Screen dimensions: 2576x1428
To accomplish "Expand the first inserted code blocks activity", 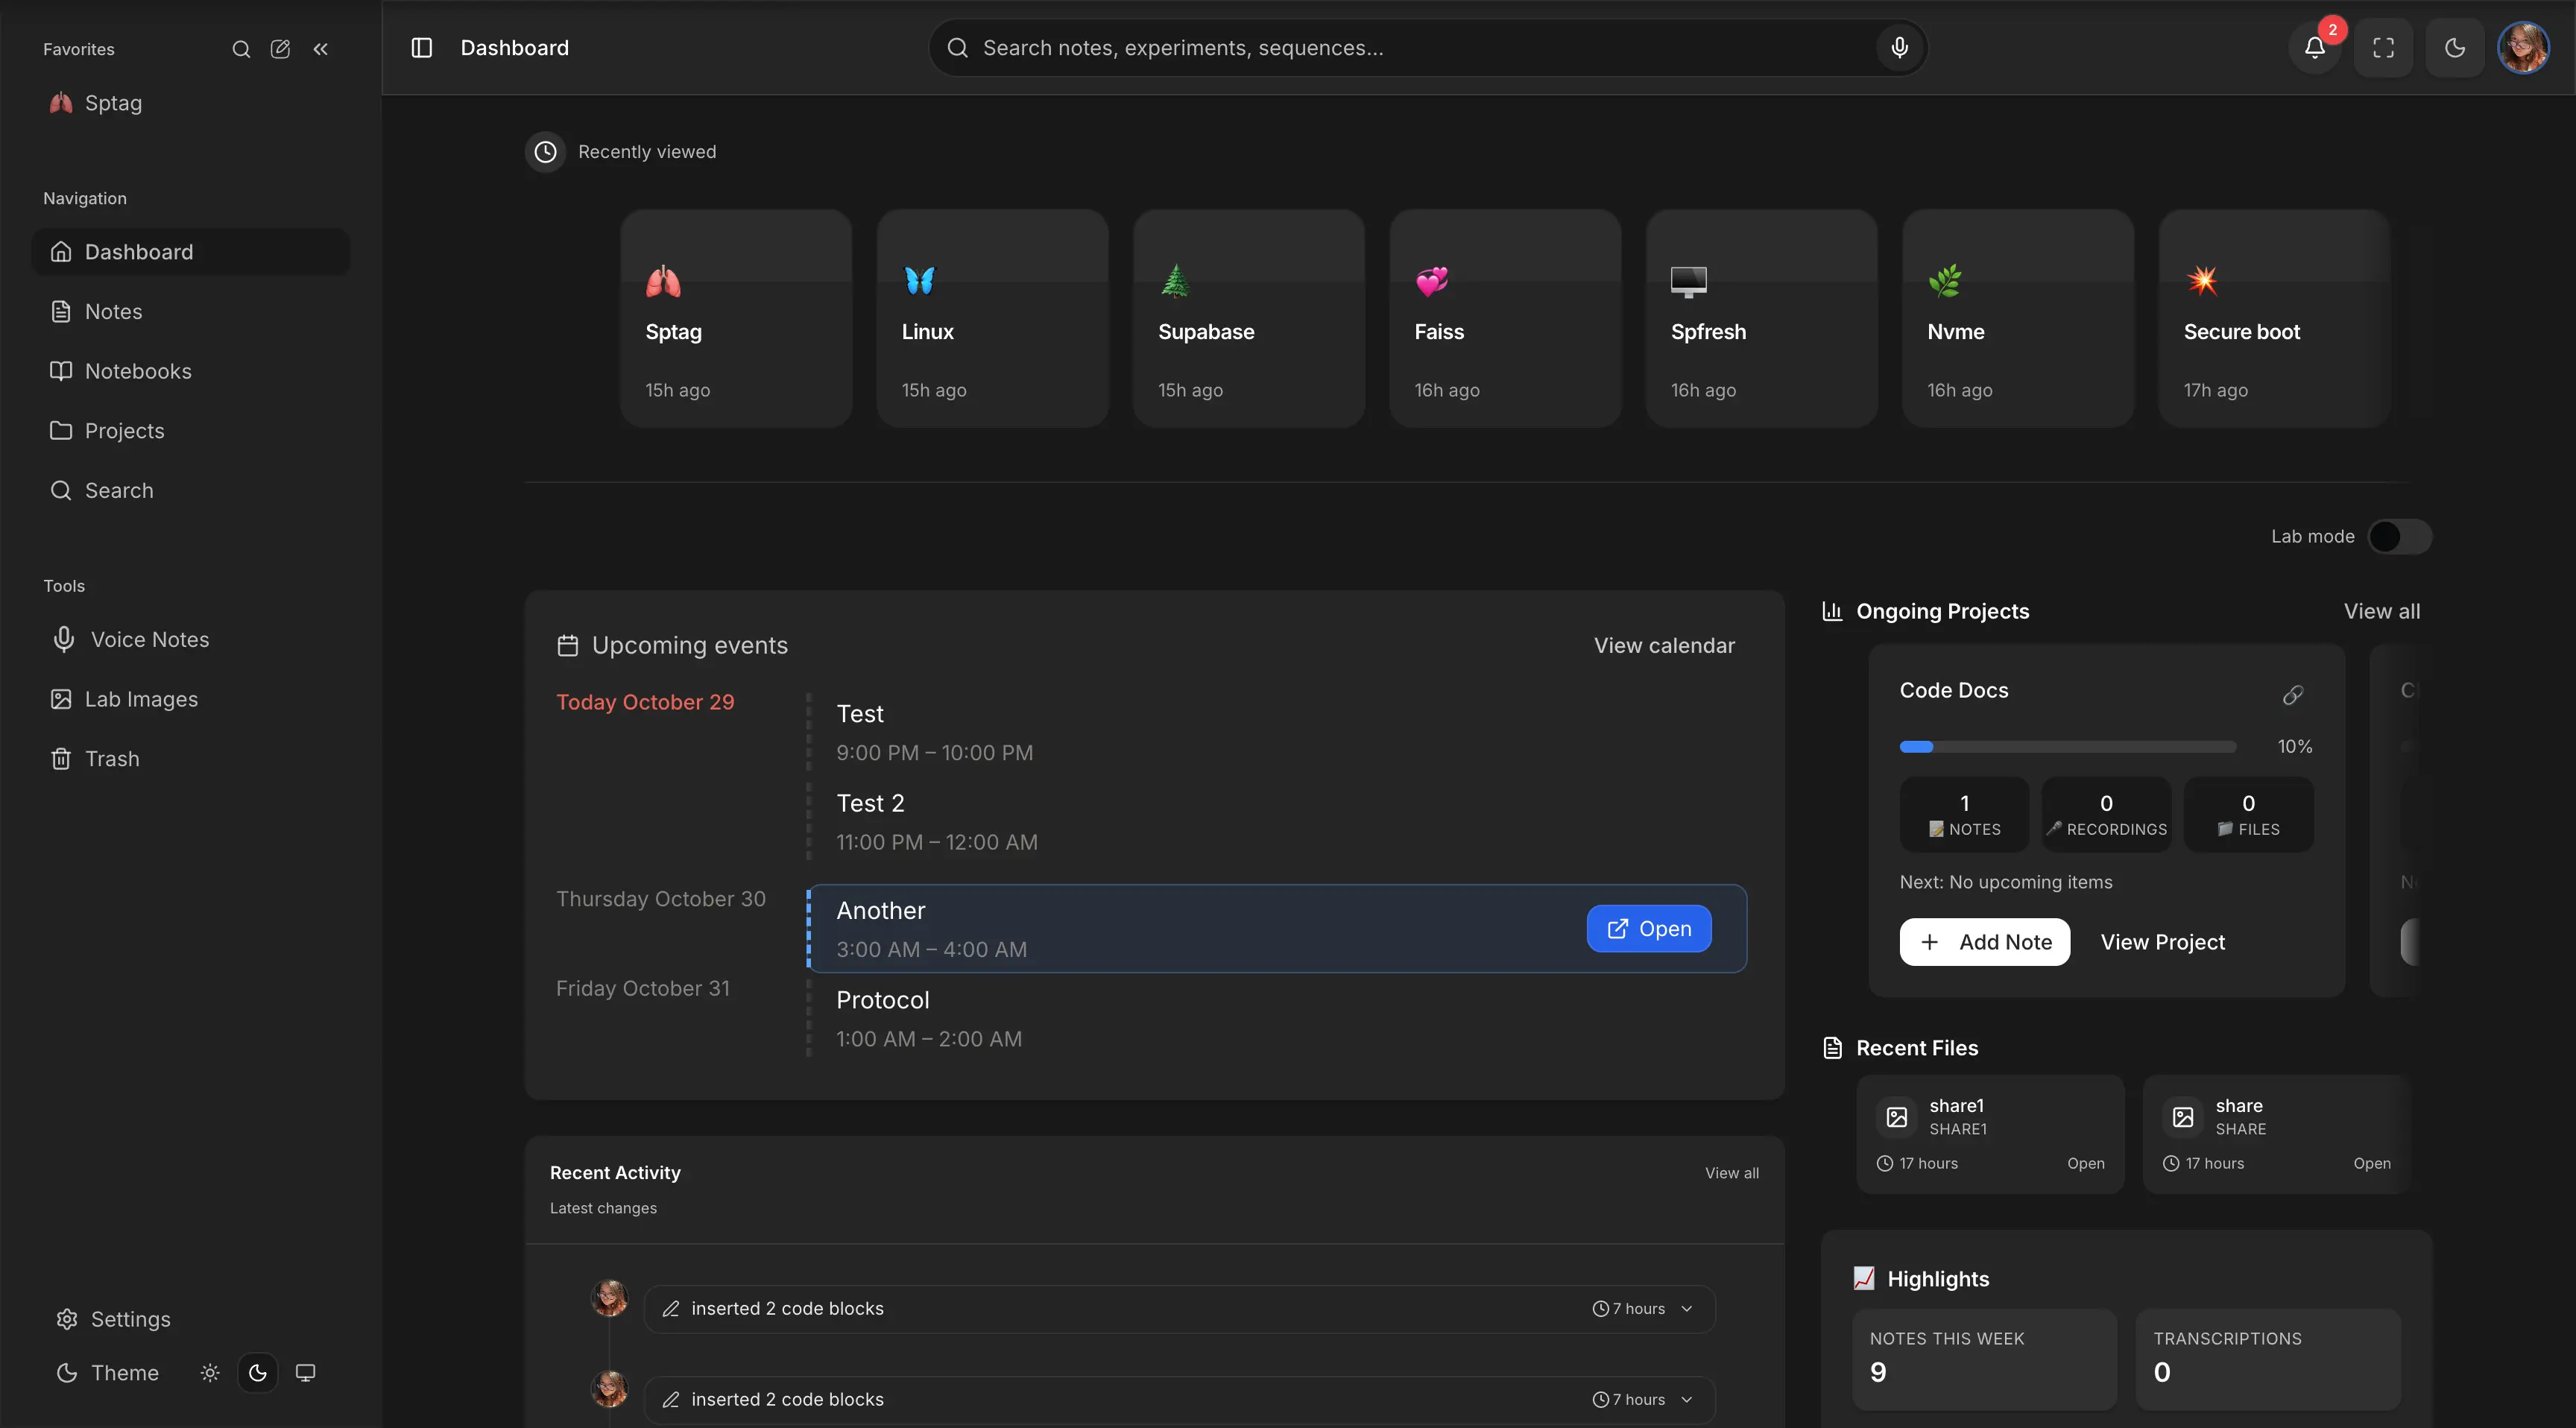I will tap(1687, 1309).
